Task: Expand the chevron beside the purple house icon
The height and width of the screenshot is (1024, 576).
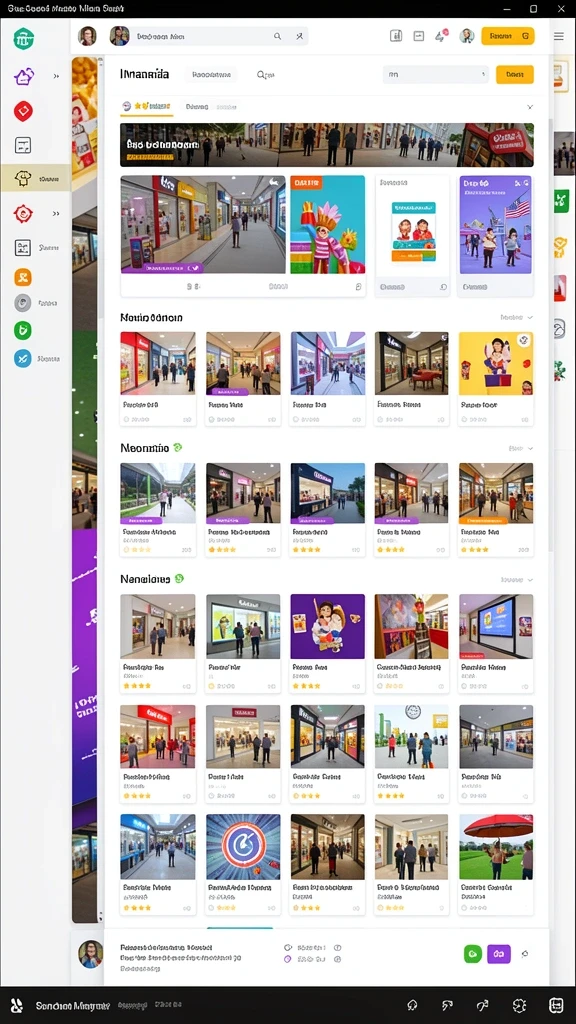Action: (x=56, y=76)
